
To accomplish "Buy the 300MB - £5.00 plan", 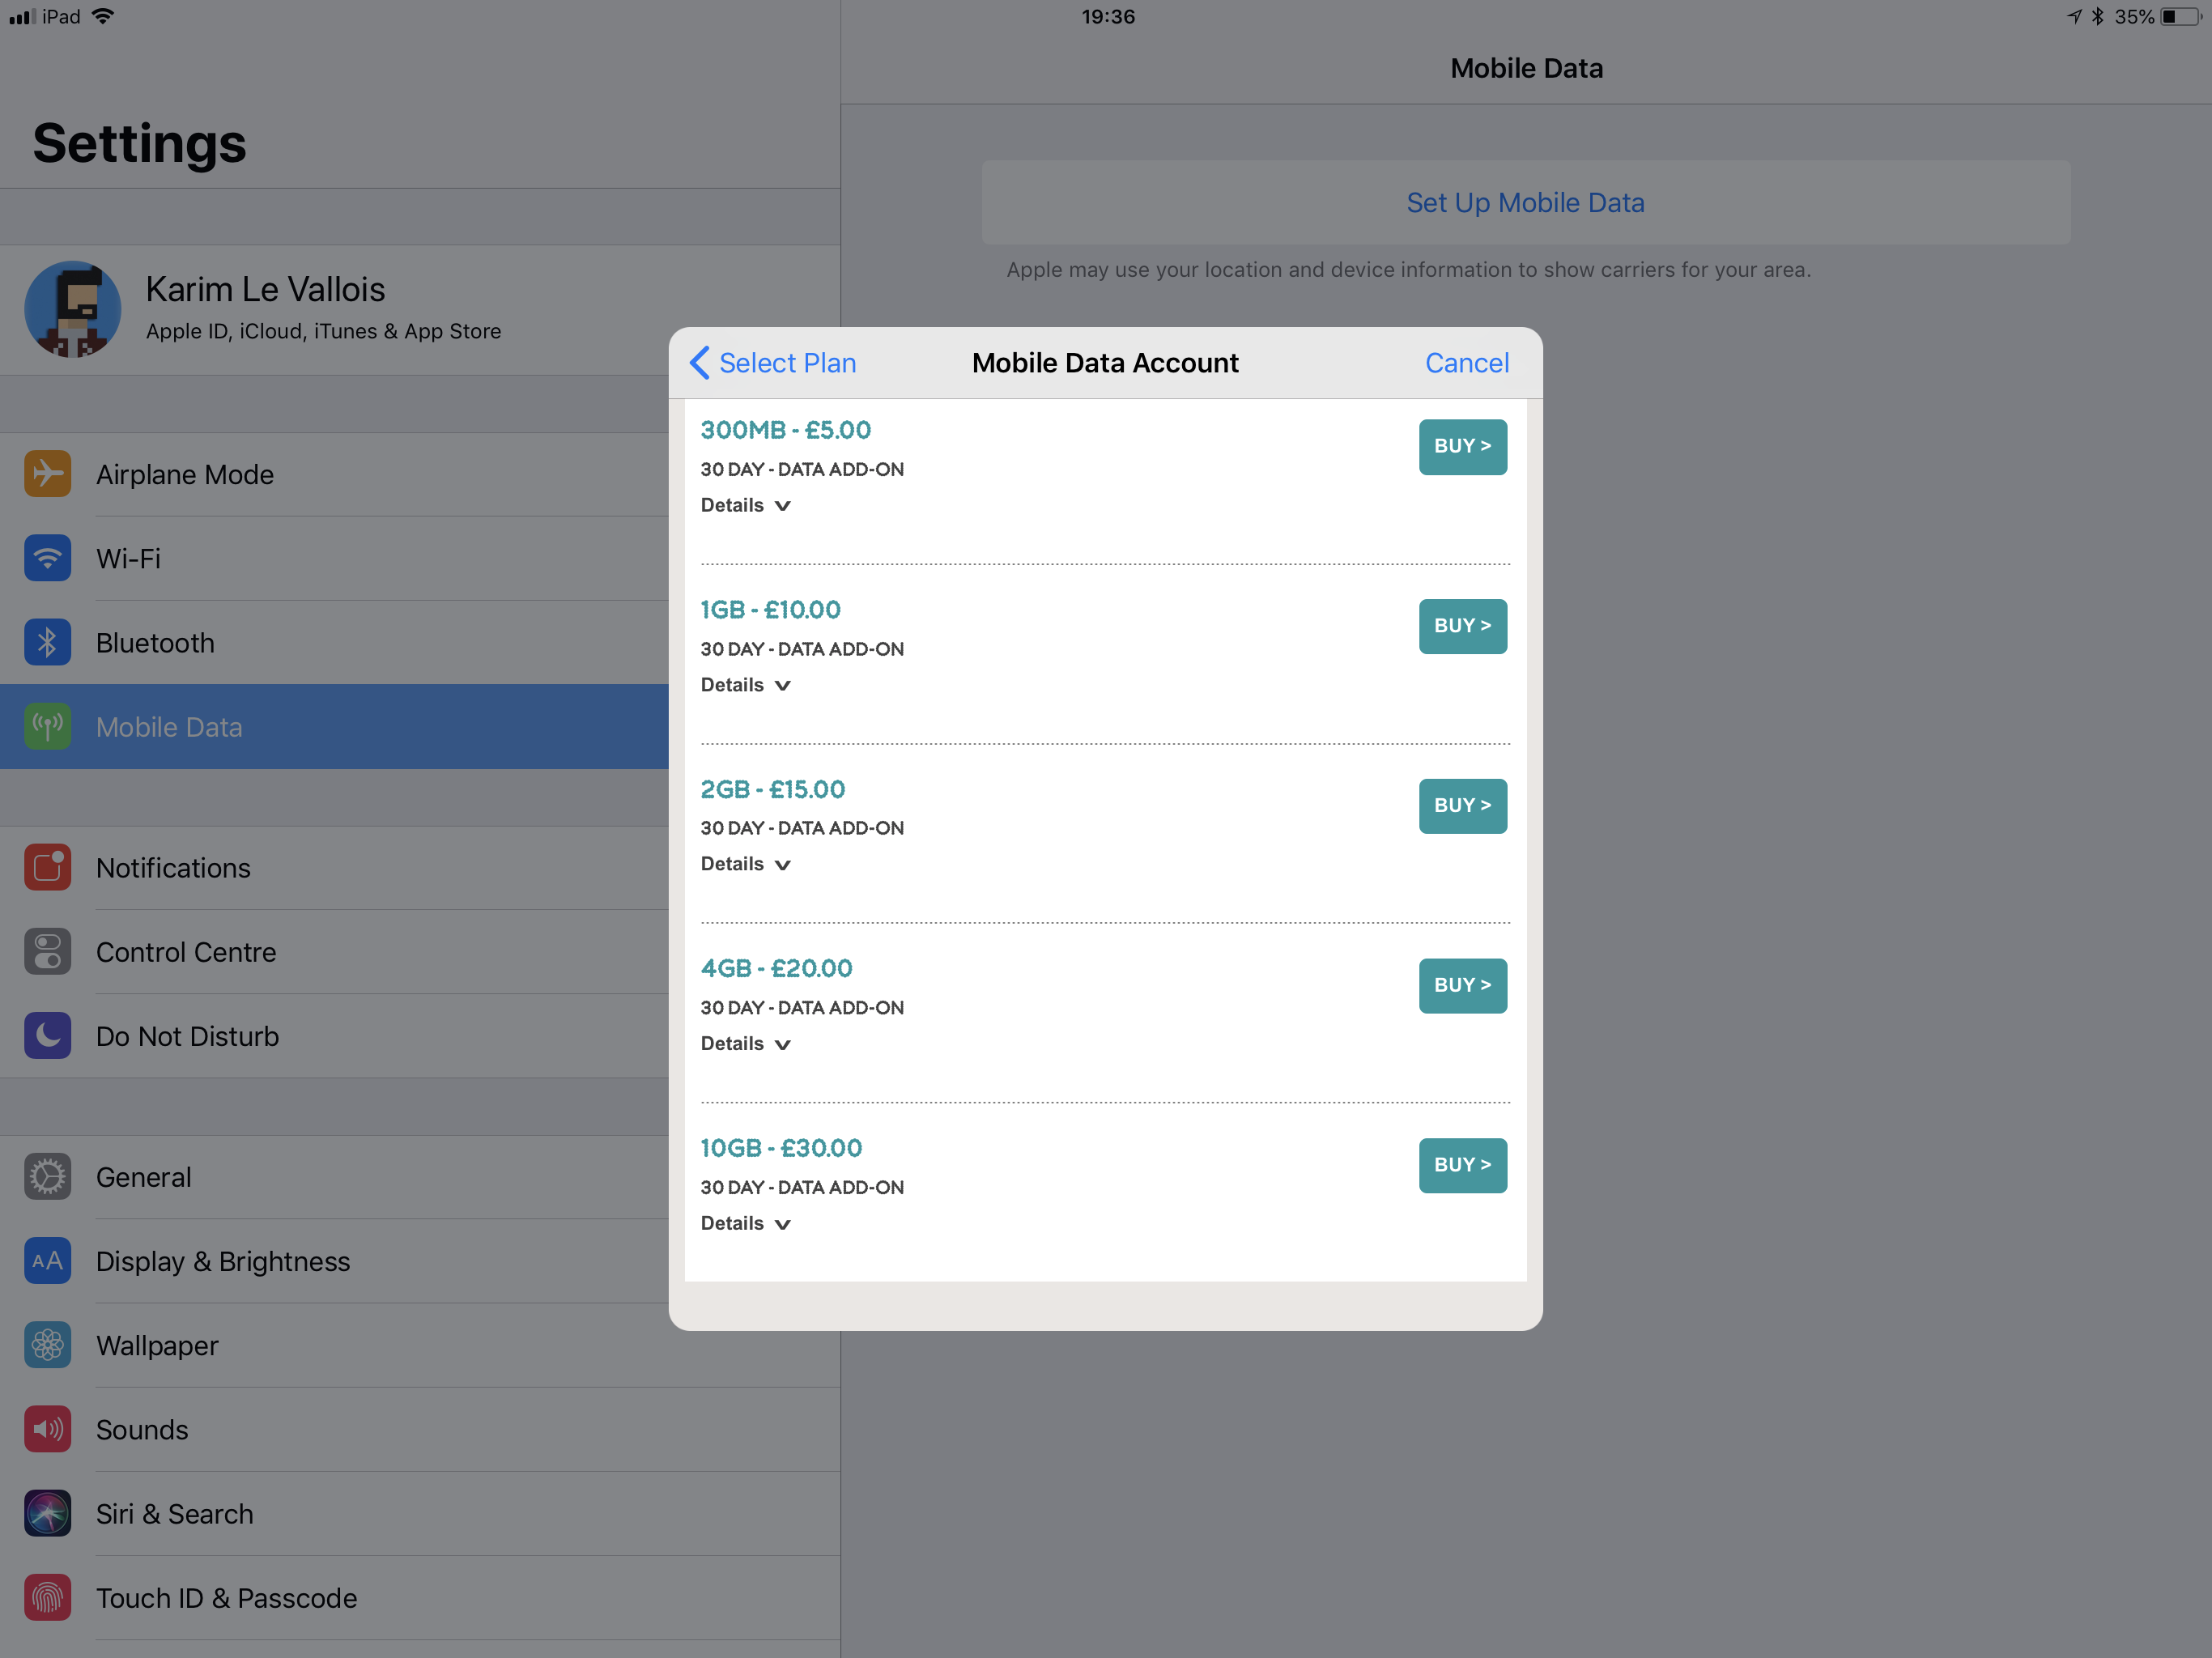I will (1463, 447).
